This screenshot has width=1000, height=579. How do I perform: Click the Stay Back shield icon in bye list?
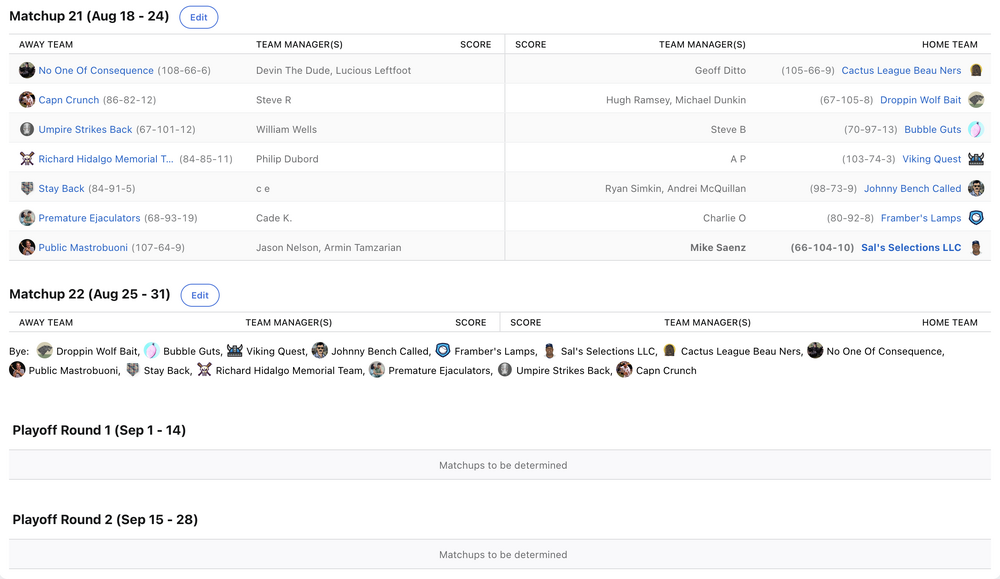134,370
